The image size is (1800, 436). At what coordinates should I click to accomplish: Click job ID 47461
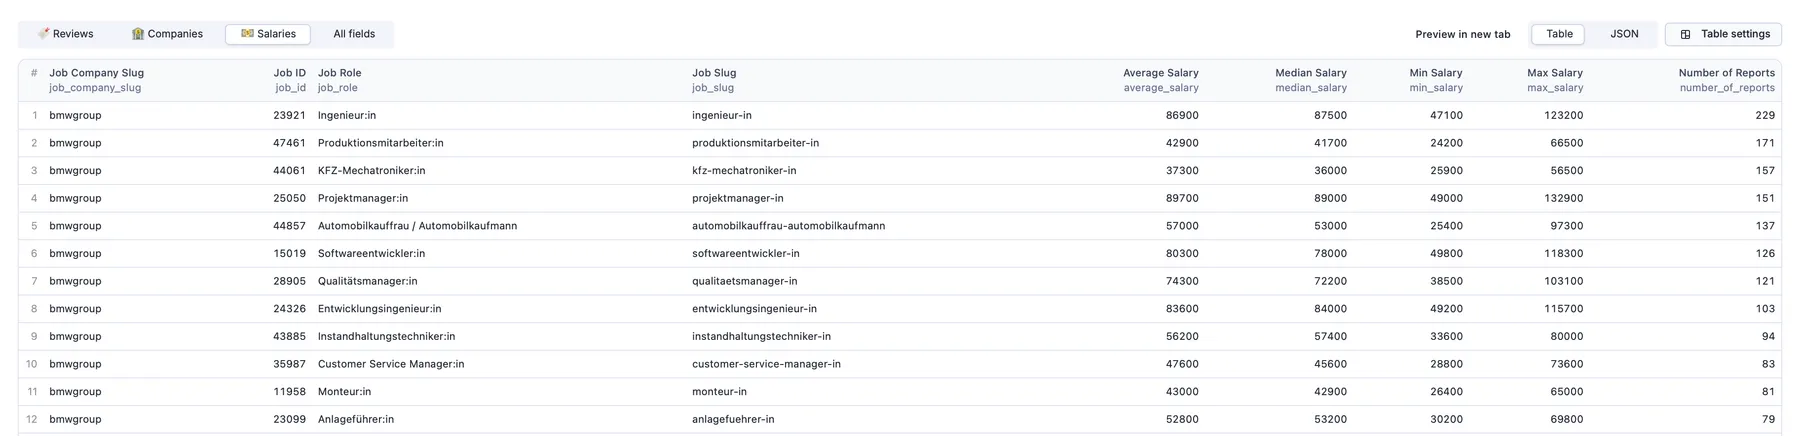tap(290, 143)
